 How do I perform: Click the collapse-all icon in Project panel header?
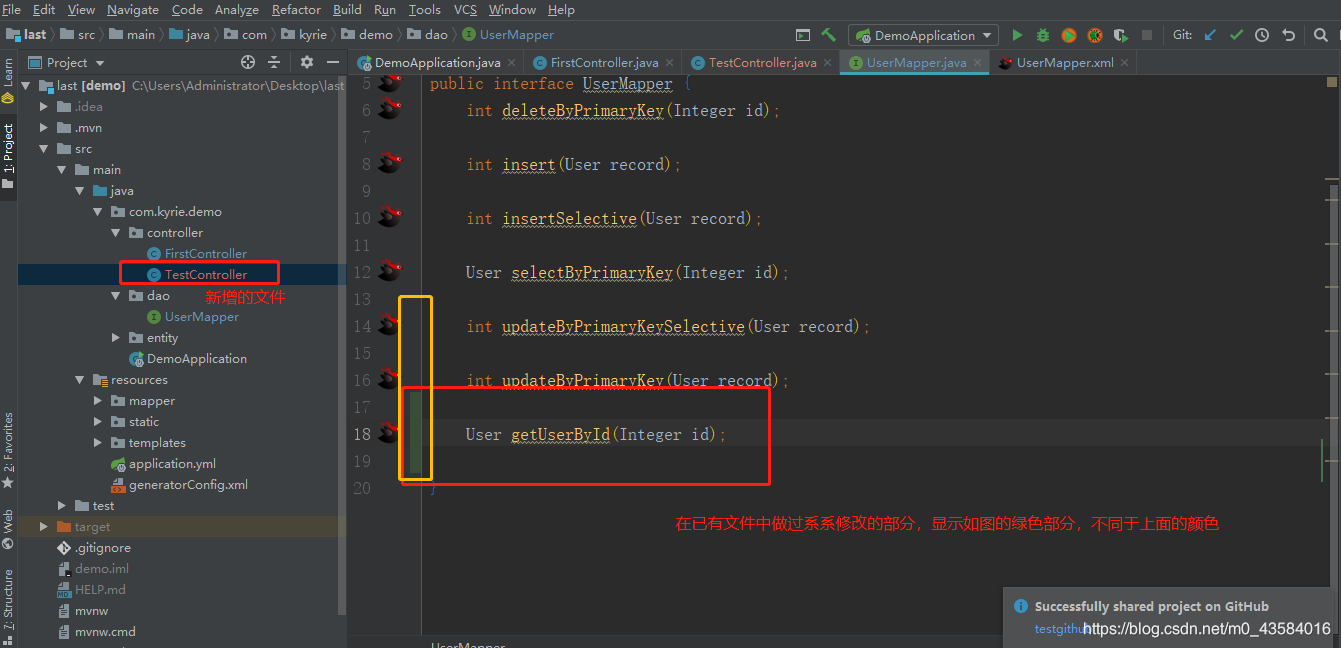274,62
